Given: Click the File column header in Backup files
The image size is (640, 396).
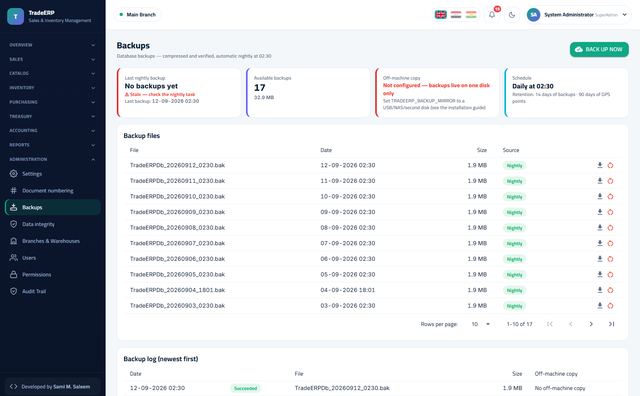Looking at the screenshot, I should tap(134, 150).
